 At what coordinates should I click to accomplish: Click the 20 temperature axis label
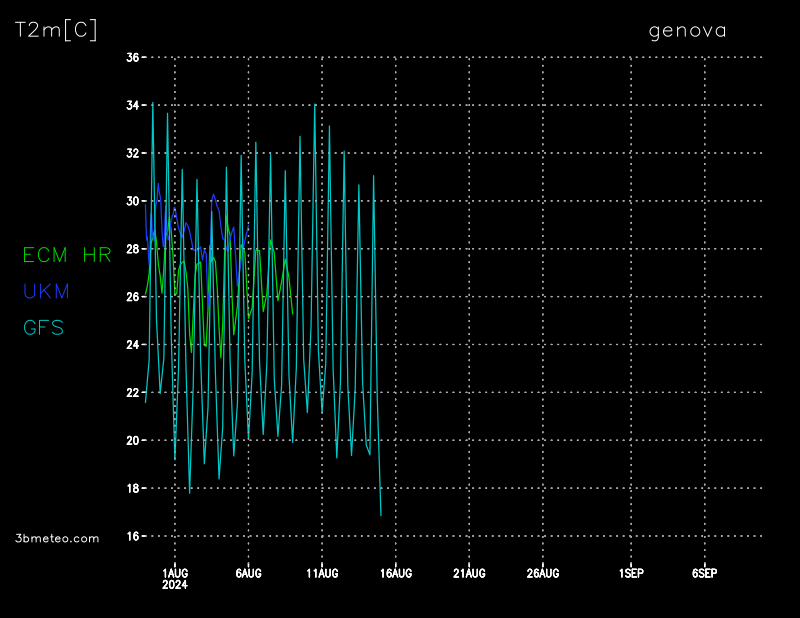[132, 440]
